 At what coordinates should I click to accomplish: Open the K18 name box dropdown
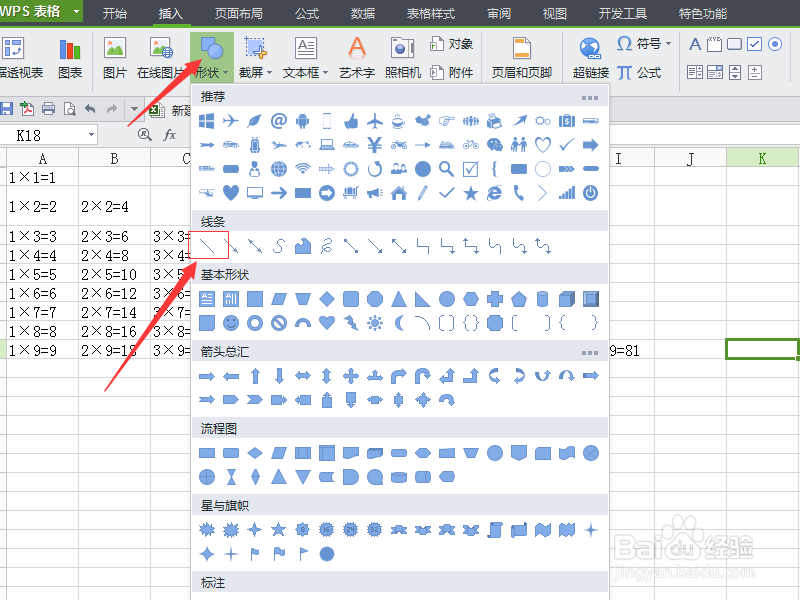coord(91,135)
